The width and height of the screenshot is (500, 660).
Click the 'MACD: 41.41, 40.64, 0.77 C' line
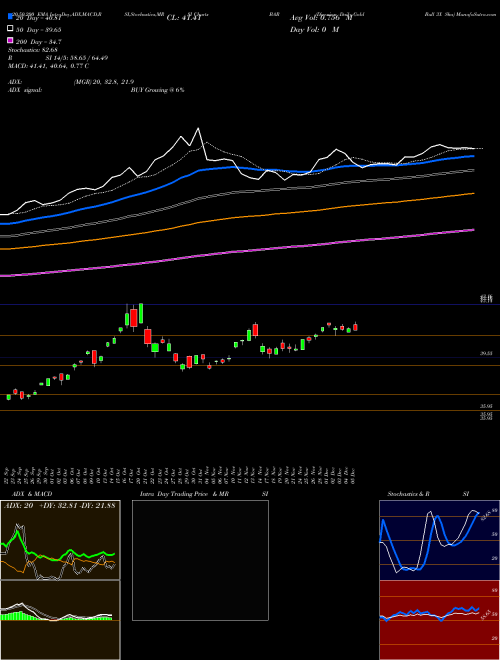[48, 66]
